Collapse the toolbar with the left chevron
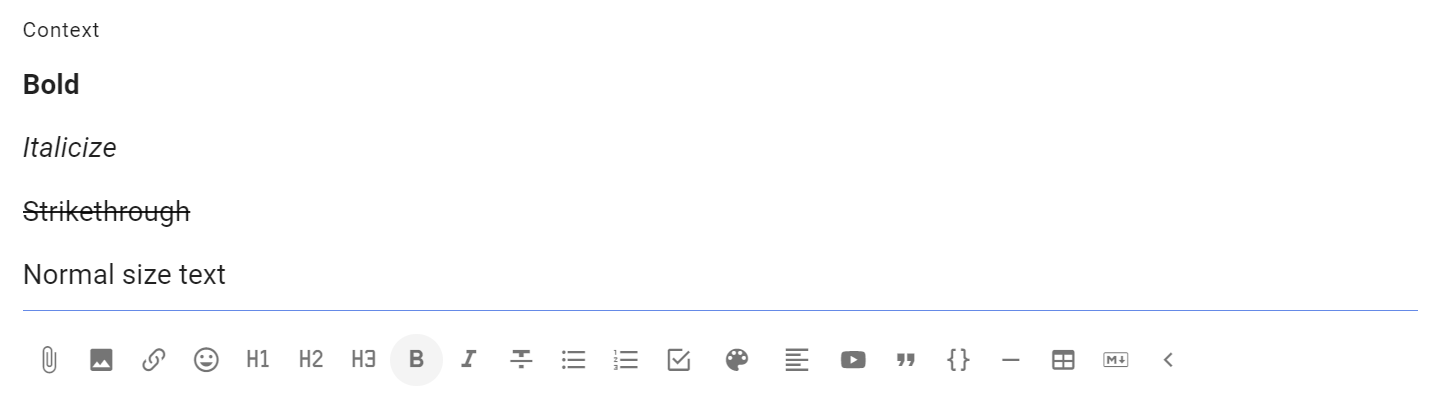 pyautogui.click(x=1168, y=360)
